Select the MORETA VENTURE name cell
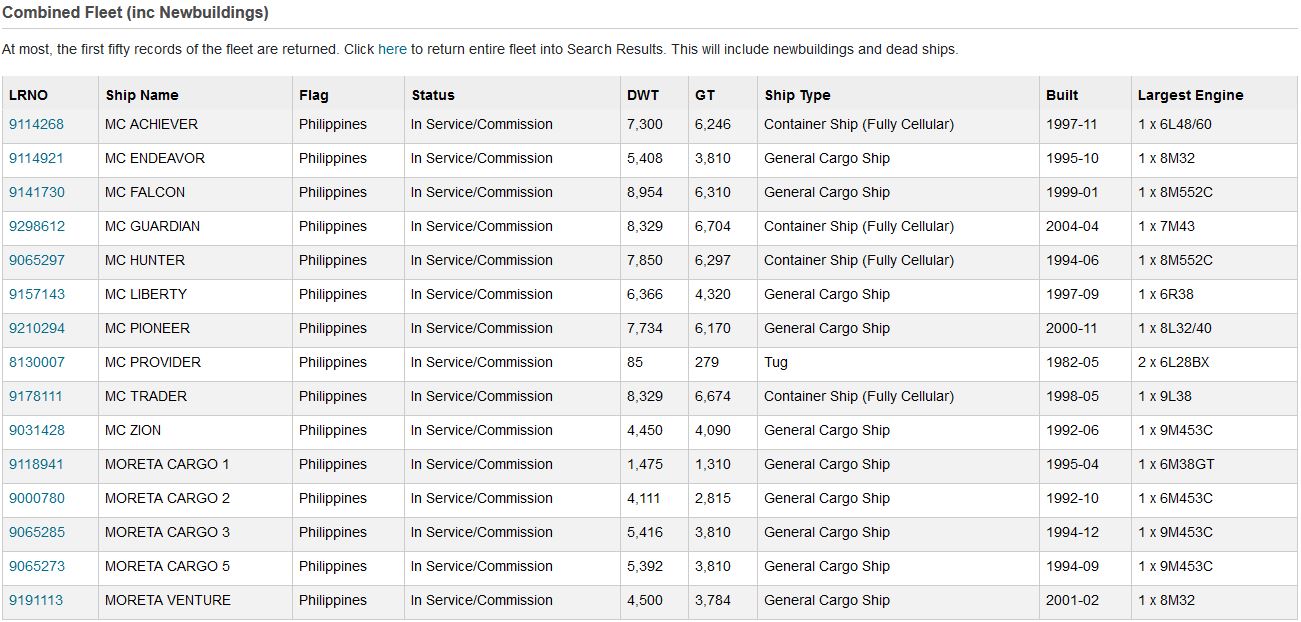 (x=195, y=600)
